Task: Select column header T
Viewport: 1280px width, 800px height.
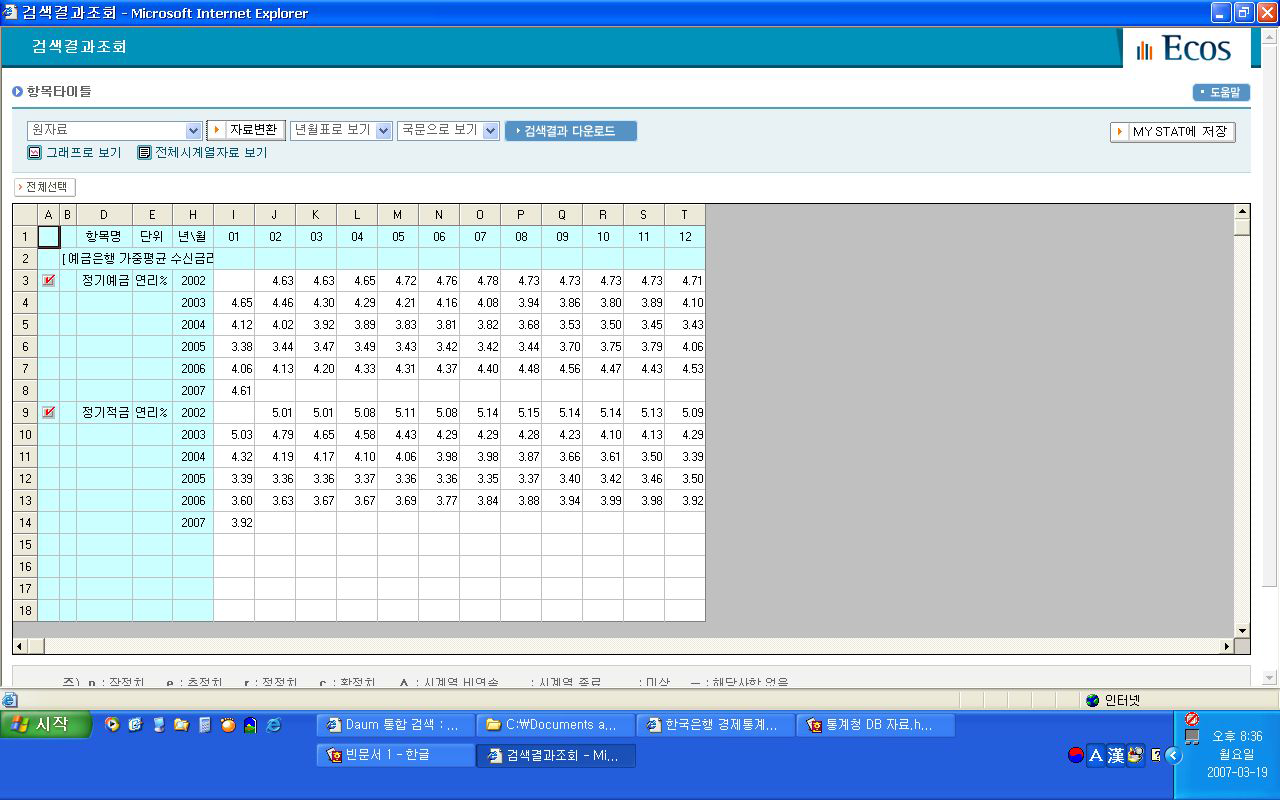Action: (x=685, y=215)
